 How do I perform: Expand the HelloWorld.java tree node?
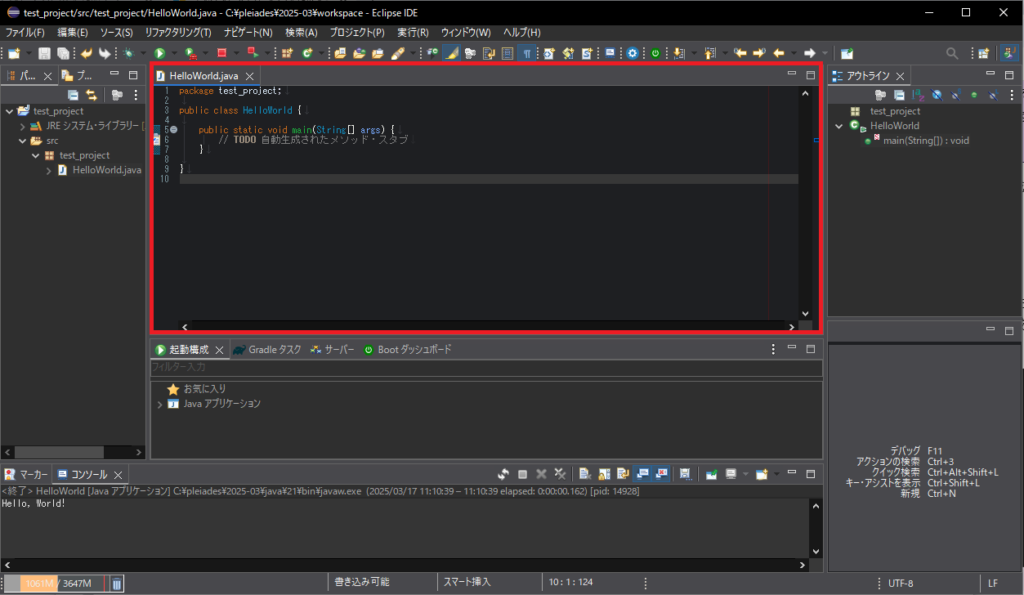coord(48,170)
